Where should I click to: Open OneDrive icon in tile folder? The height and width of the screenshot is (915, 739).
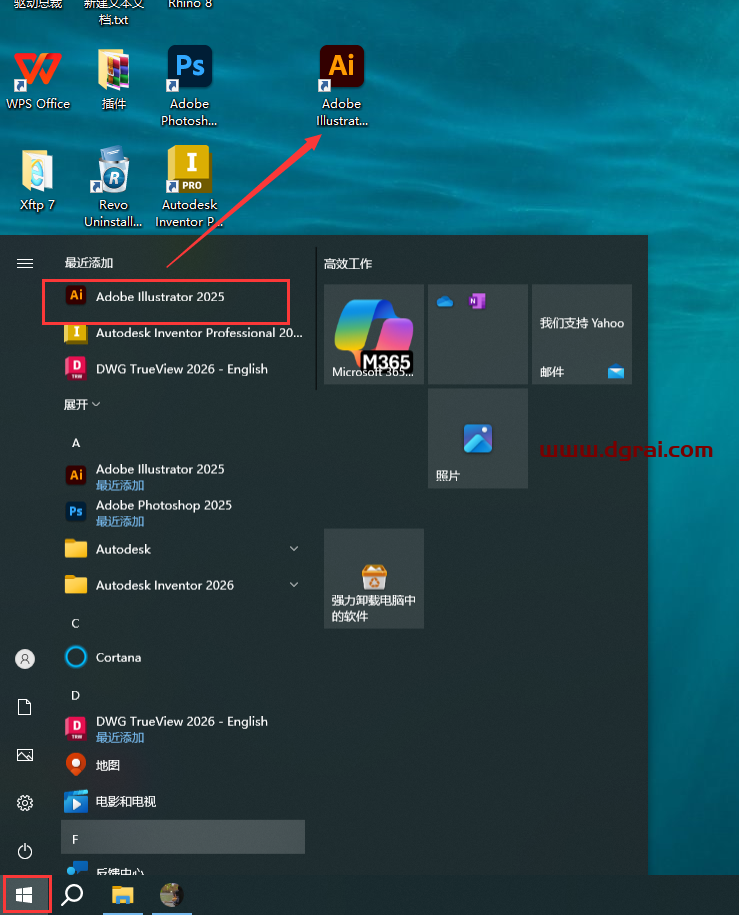pos(445,301)
